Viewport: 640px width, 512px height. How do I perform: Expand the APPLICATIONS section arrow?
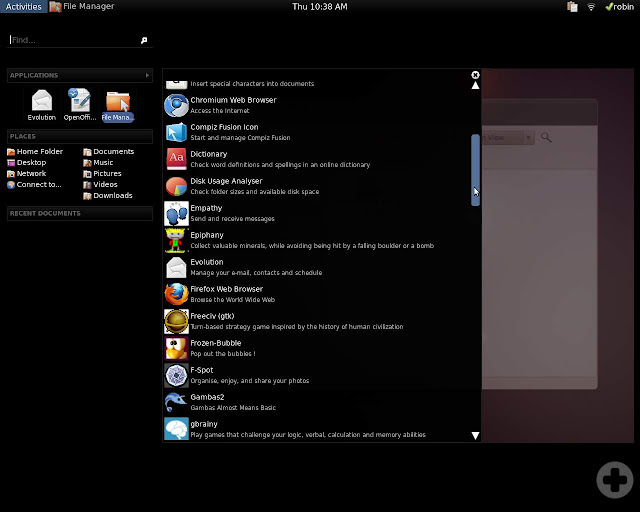[x=147, y=75]
